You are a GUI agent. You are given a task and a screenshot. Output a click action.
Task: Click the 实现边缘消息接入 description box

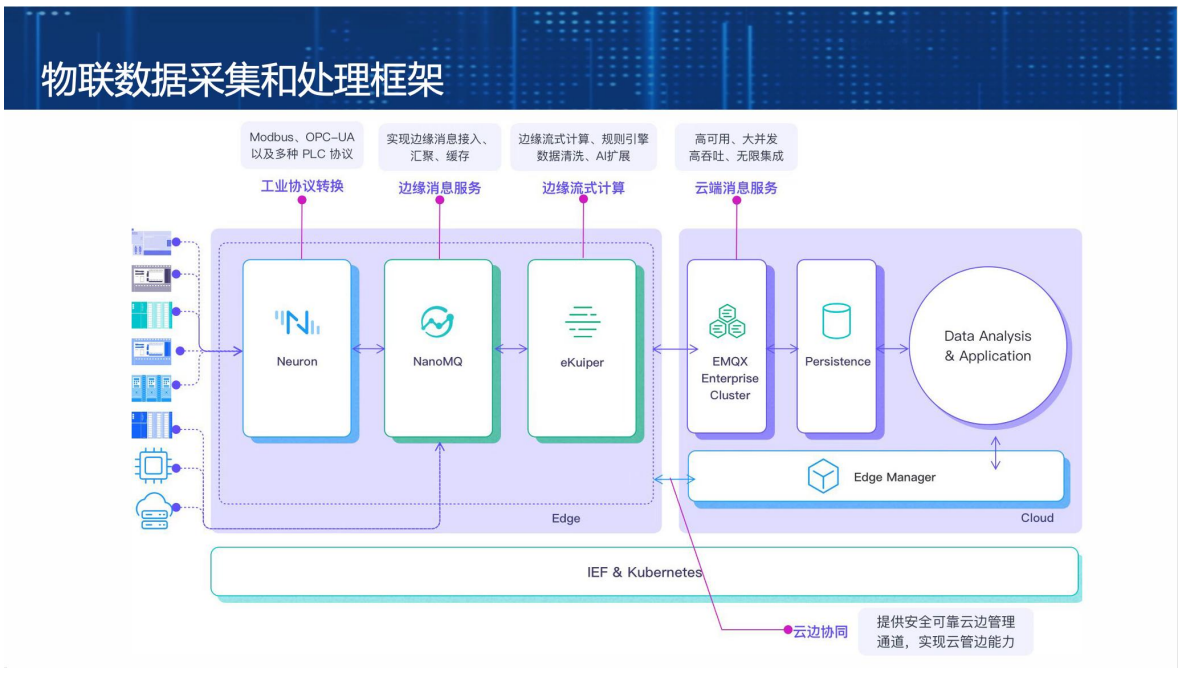click(x=439, y=147)
